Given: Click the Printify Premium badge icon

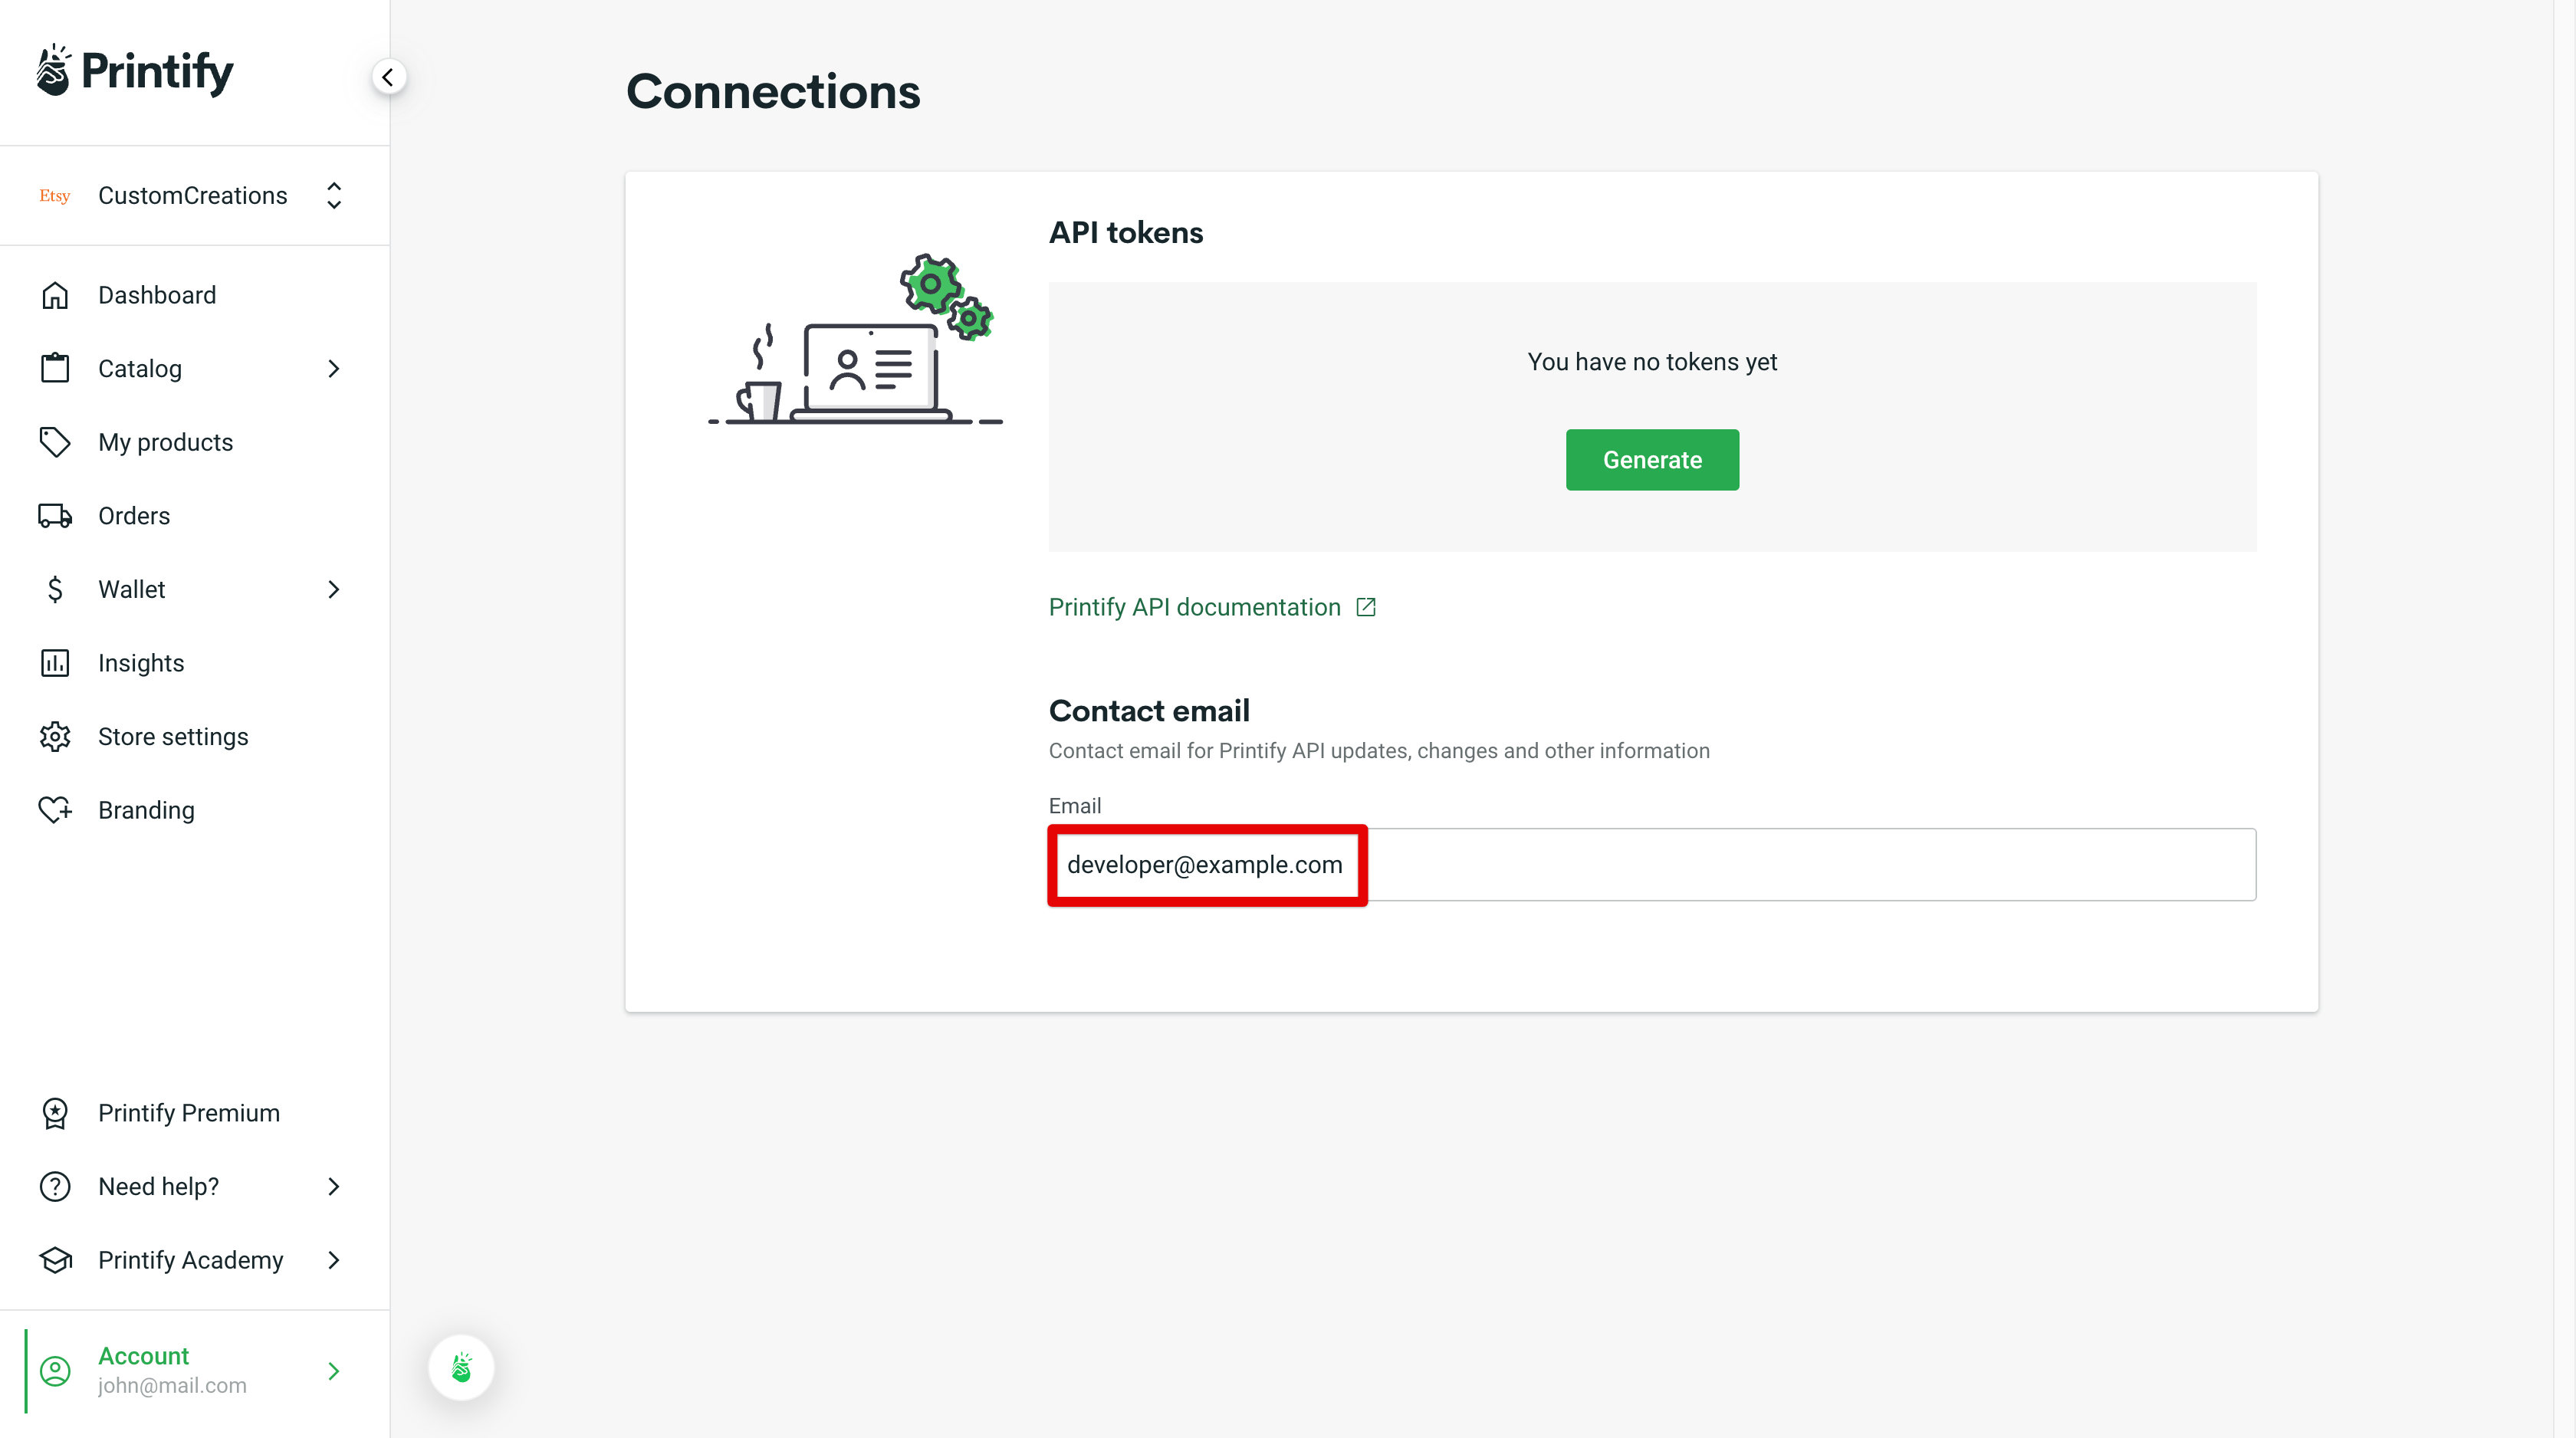Looking at the screenshot, I should click(x=55, y=1113).
